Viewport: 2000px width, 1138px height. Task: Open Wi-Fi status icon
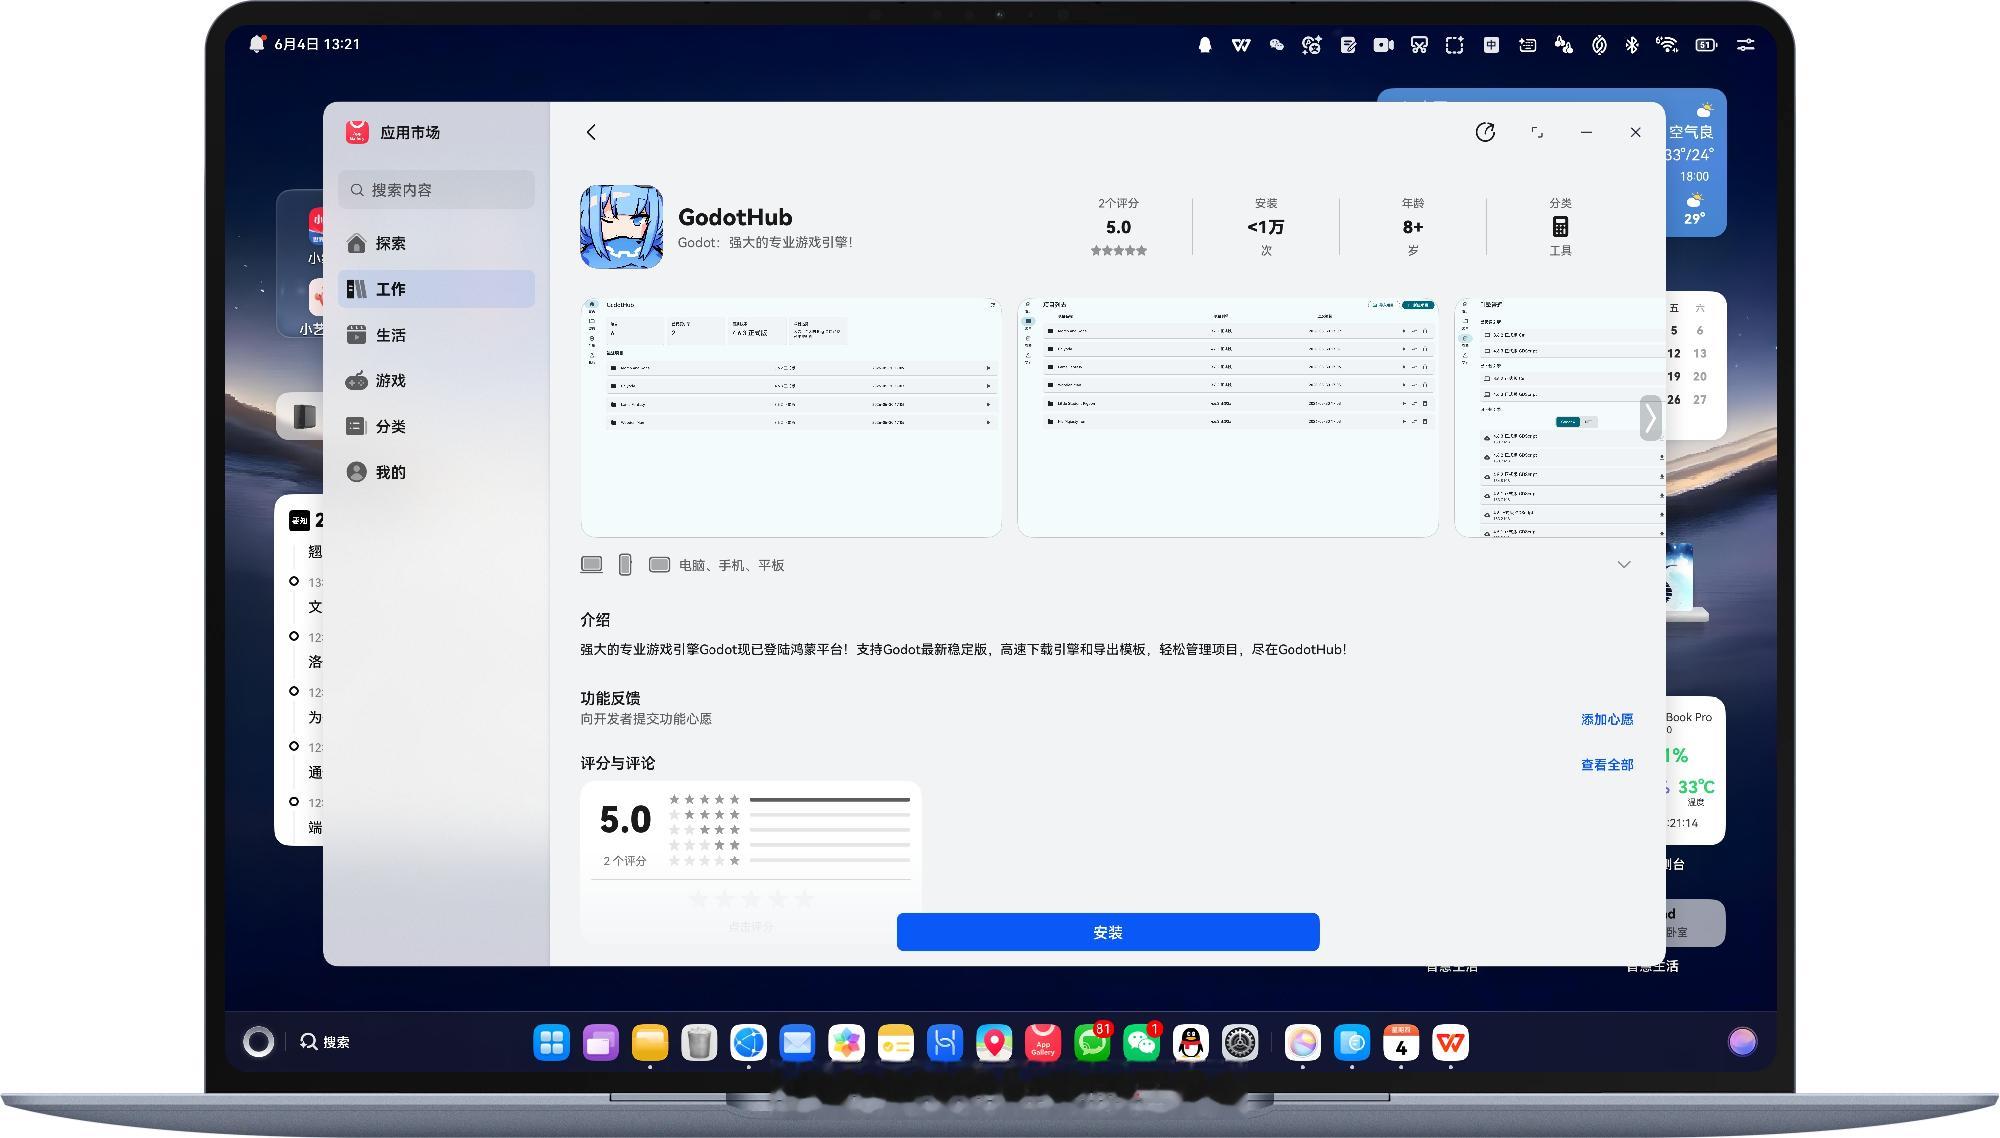1667,45
